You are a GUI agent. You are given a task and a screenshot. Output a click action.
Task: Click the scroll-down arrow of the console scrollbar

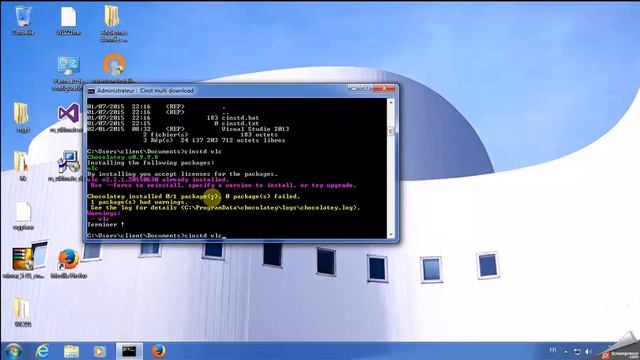click(x=391, y=235)
